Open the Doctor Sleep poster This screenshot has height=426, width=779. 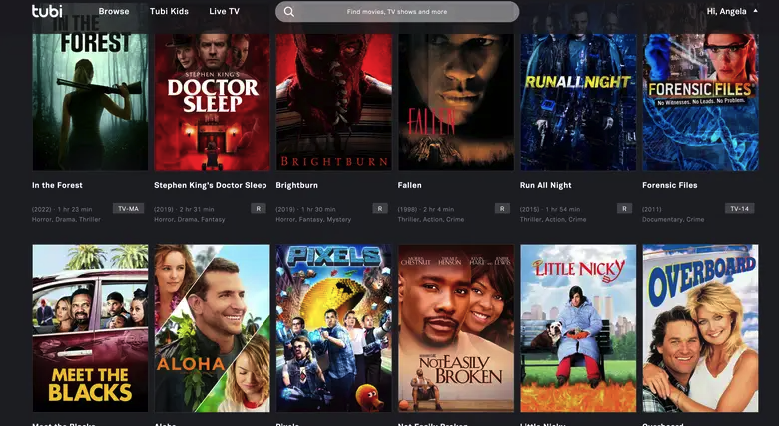coord(212,102)
